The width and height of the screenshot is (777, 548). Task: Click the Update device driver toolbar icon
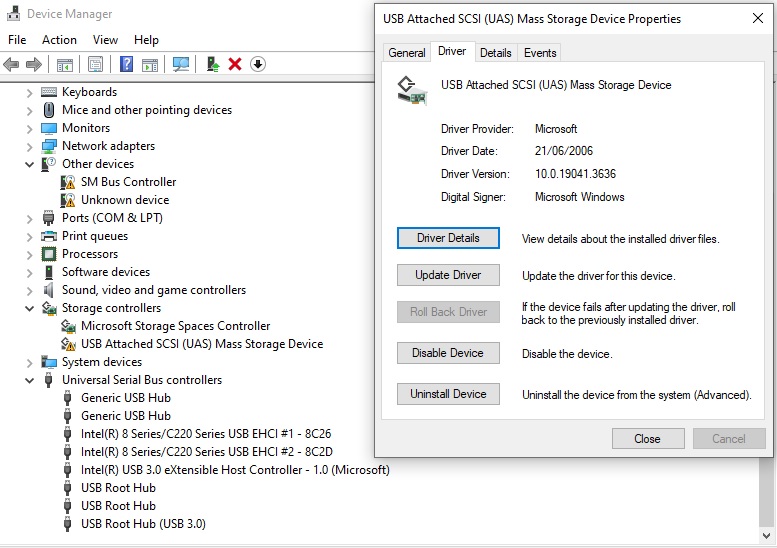point(213,64)
